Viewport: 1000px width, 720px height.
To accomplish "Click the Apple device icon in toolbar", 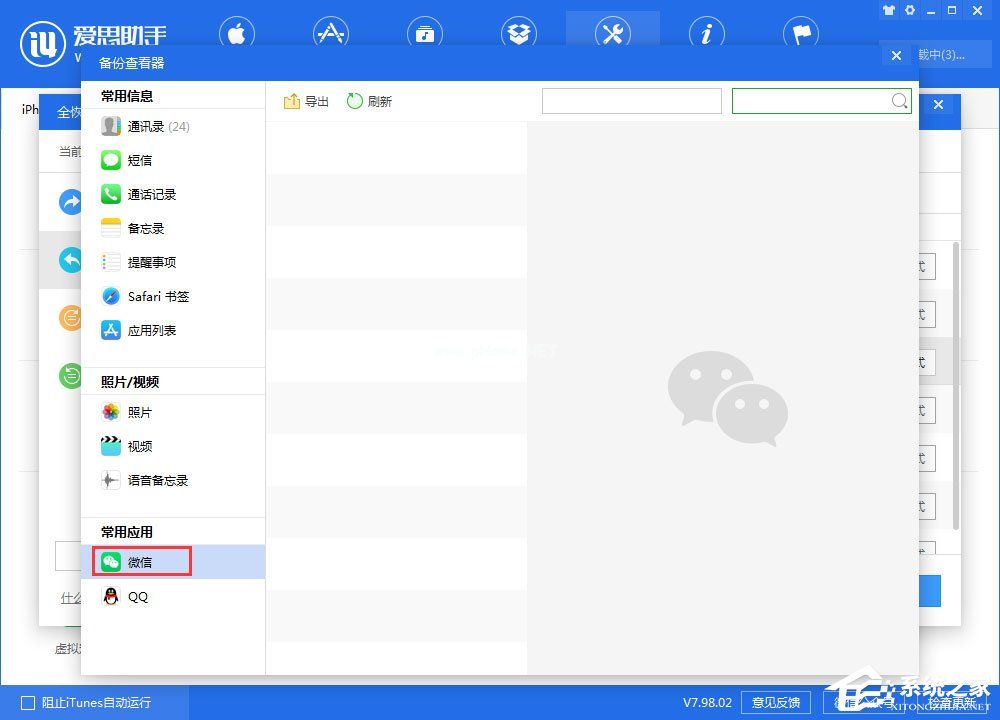I will [237, 33].
